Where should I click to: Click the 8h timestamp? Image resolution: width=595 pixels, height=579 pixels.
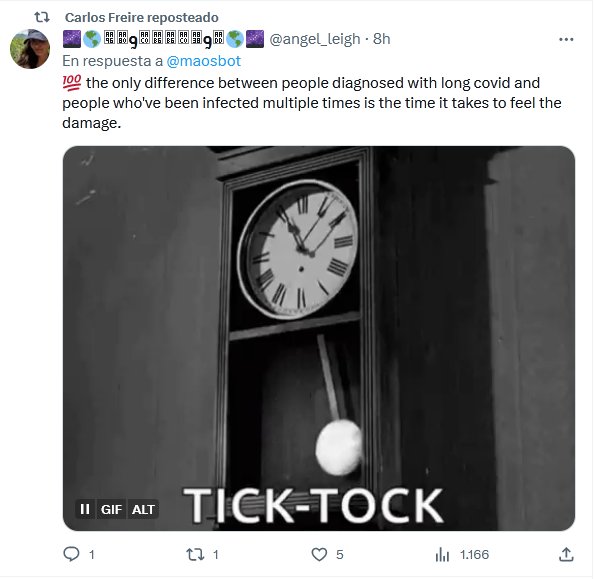(x=382, y=39)
